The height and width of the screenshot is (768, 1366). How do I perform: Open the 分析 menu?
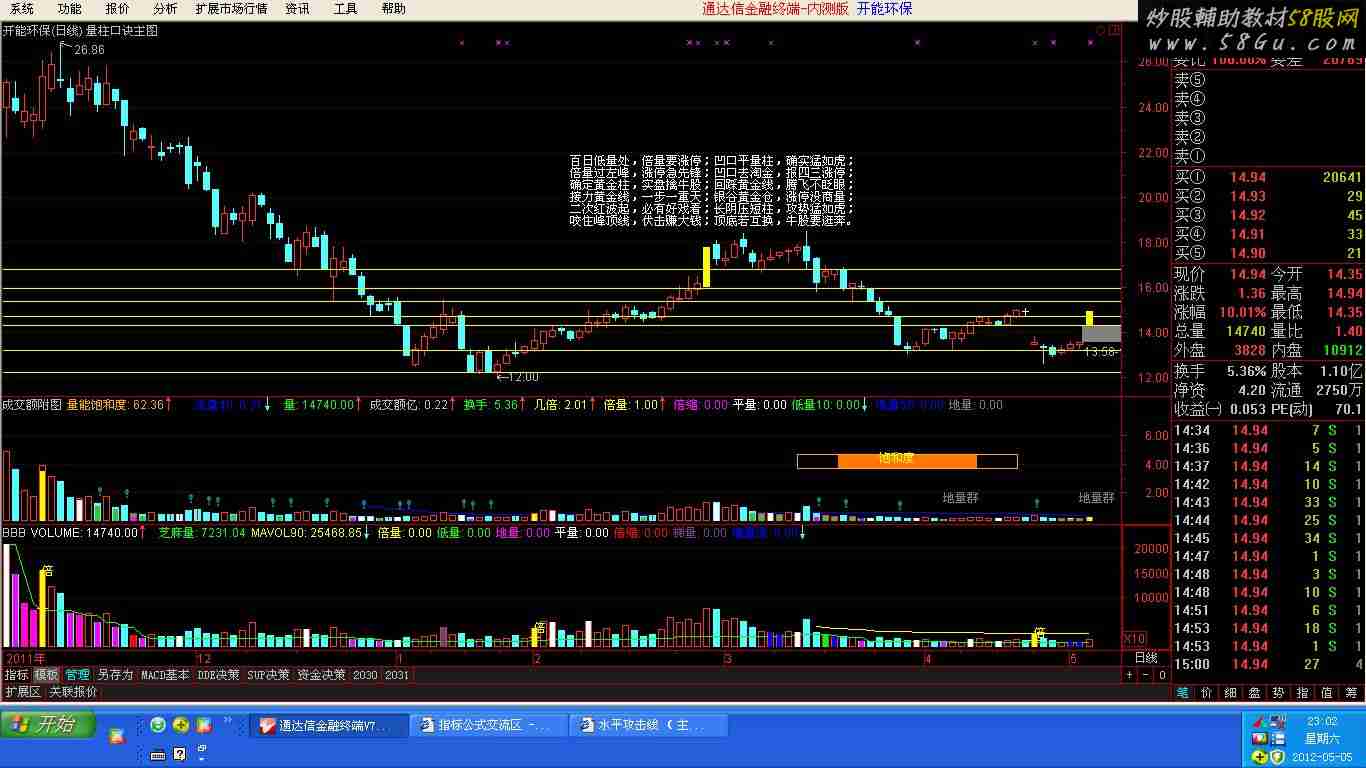[x=165, y=8]
